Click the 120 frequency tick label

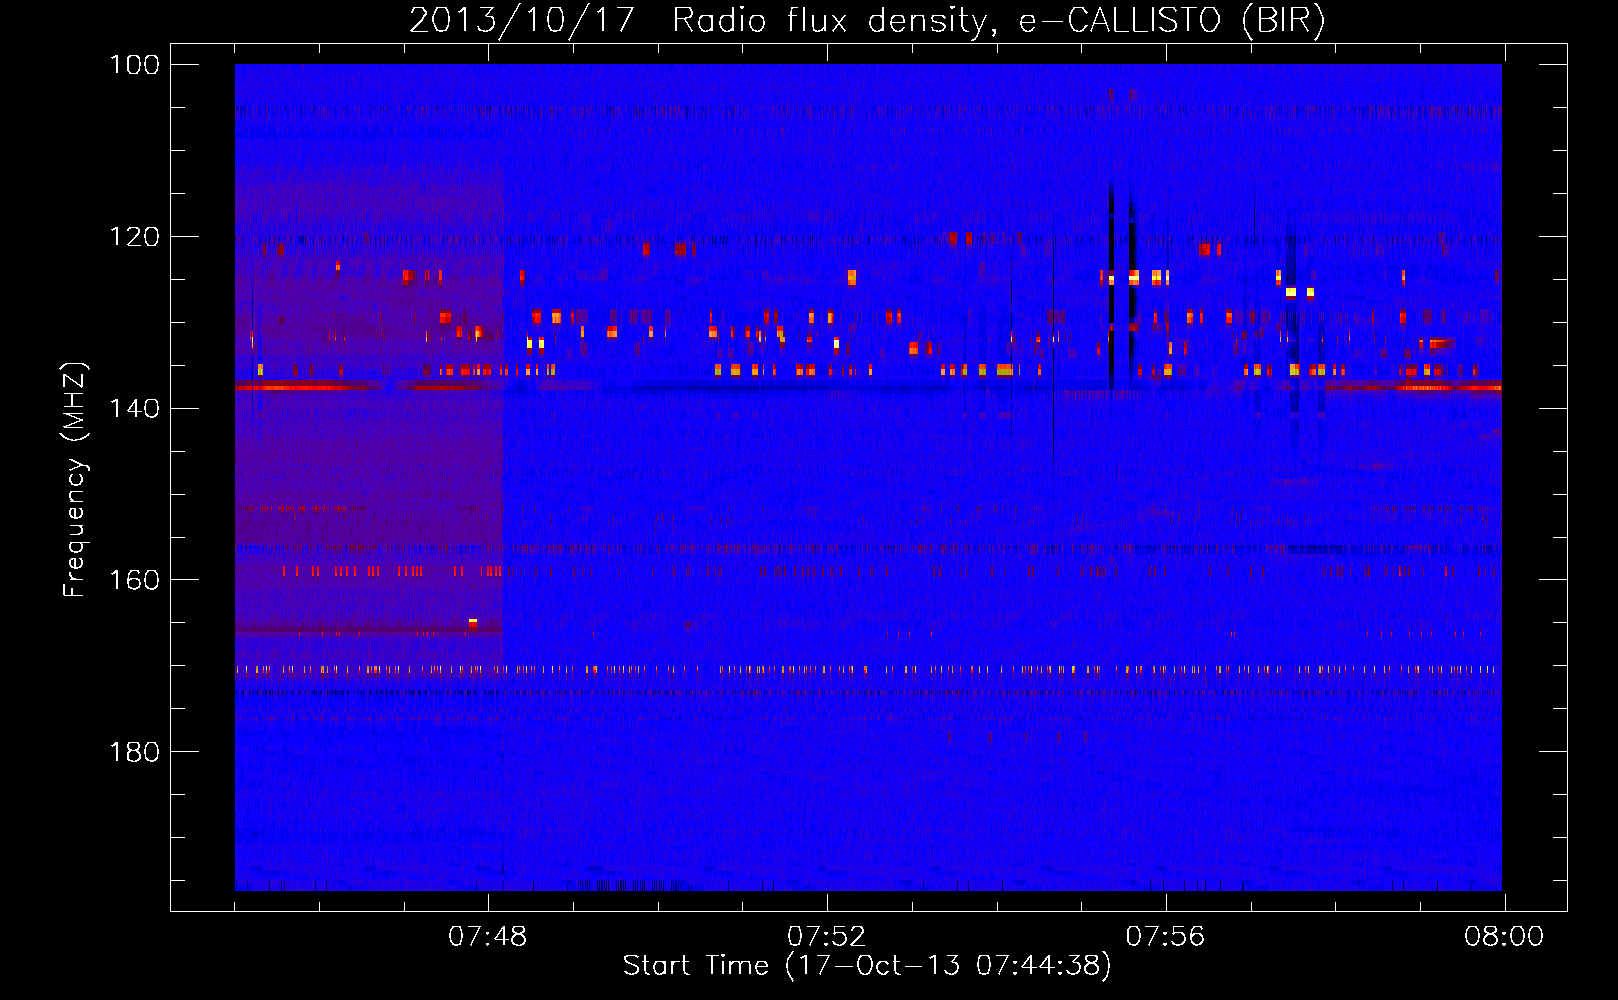[134, 237]
